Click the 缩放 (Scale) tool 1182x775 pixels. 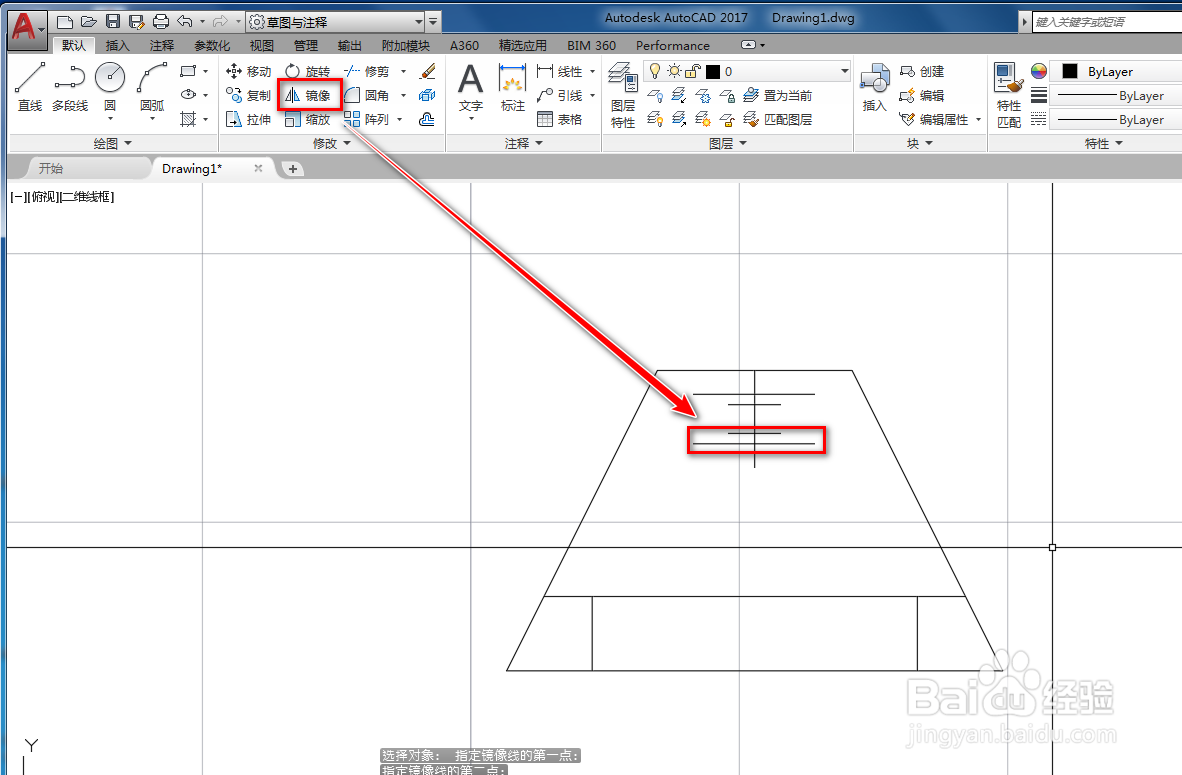coord(308,119)
